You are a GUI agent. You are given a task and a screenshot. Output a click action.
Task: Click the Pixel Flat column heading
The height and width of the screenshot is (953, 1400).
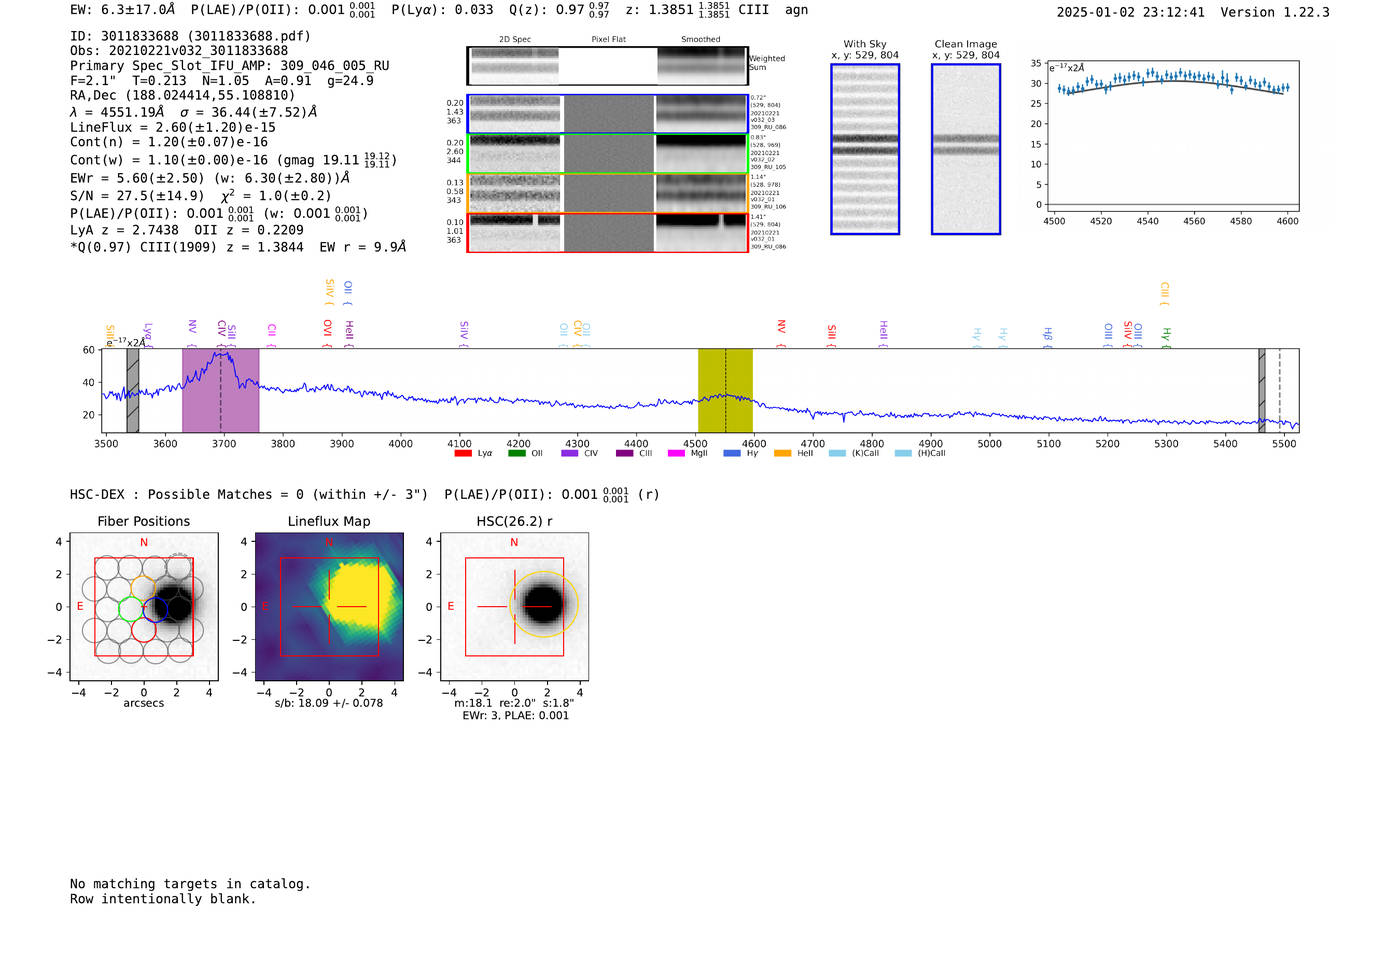click(x=609, y=40)
